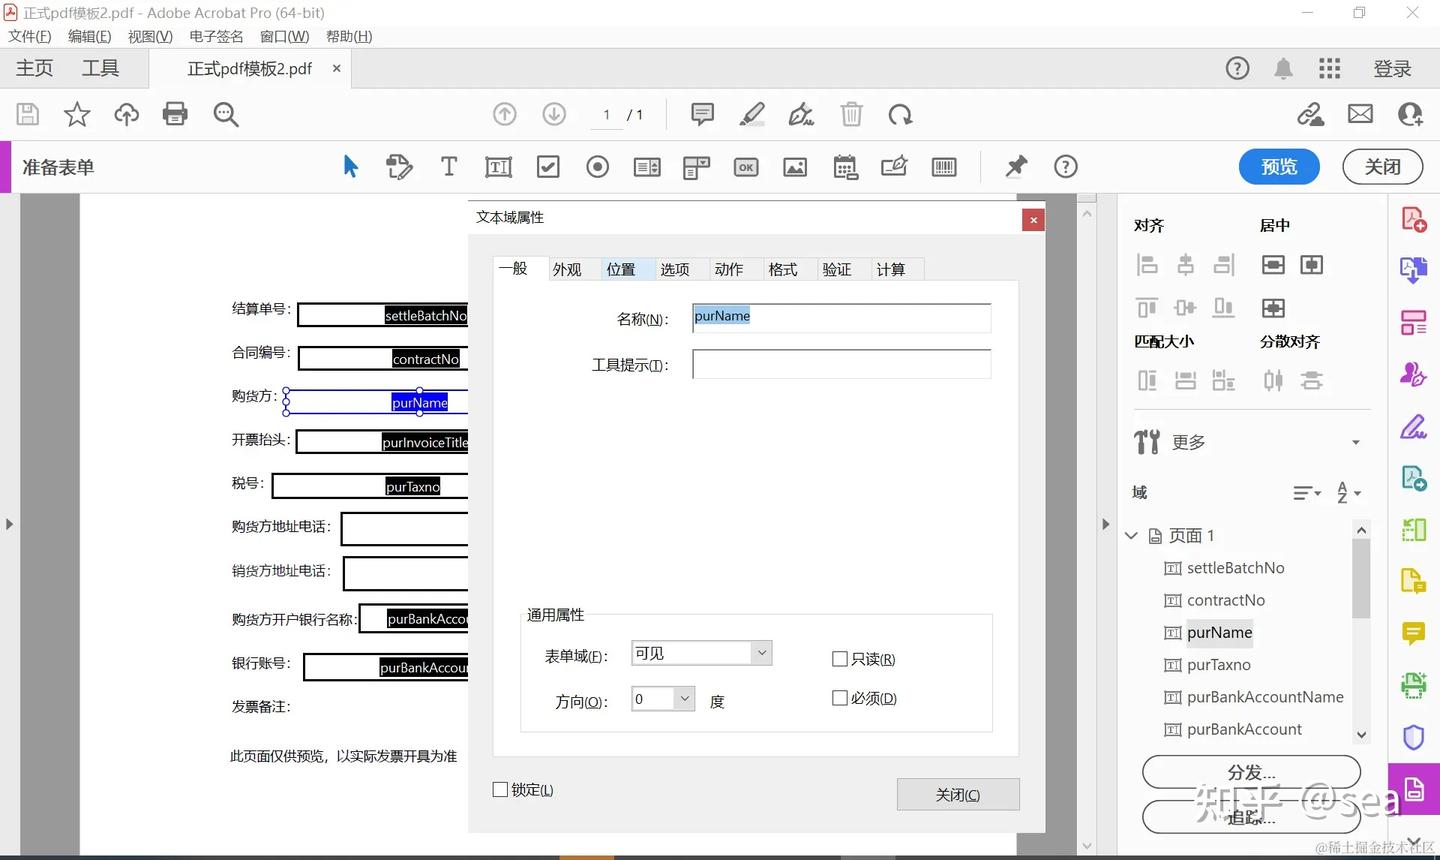
Task: Pin the Prepare Form toolbar
Action: coord(1016,166)
